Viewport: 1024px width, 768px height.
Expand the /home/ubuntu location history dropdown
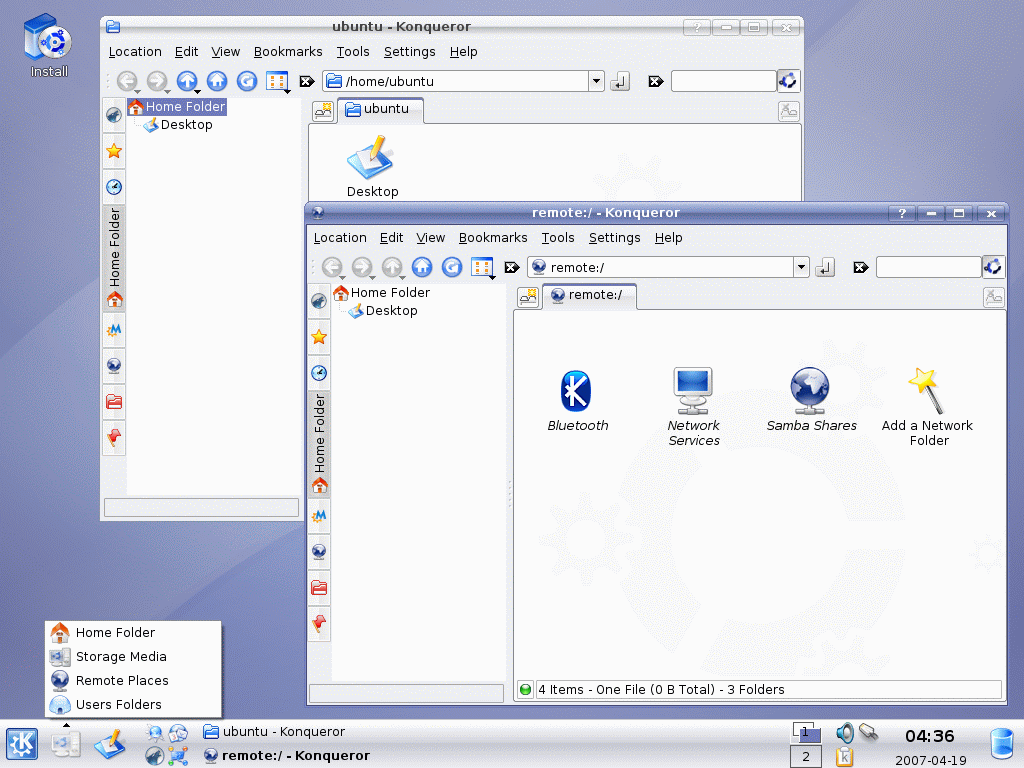pos(596,82)
